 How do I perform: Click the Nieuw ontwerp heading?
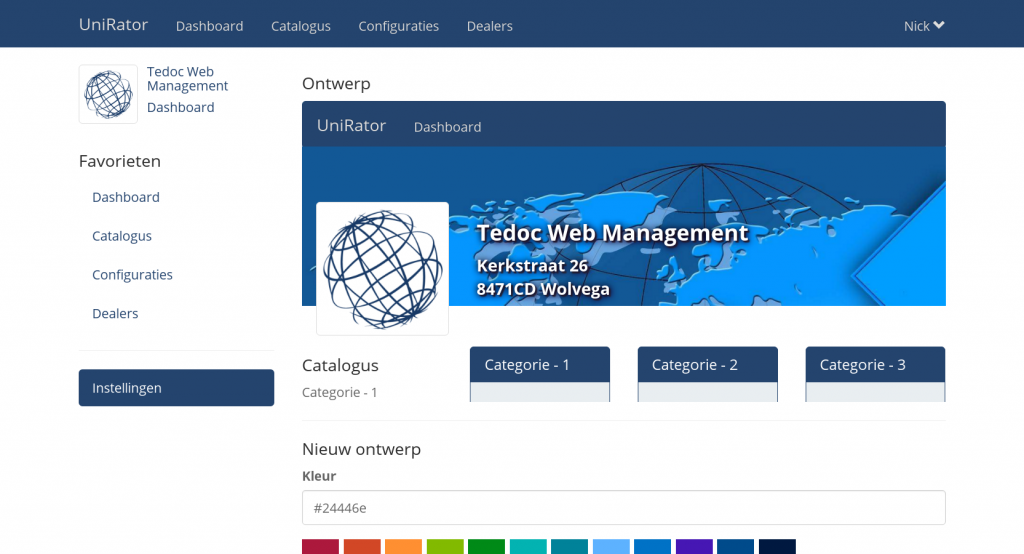[x=361, y=449]
